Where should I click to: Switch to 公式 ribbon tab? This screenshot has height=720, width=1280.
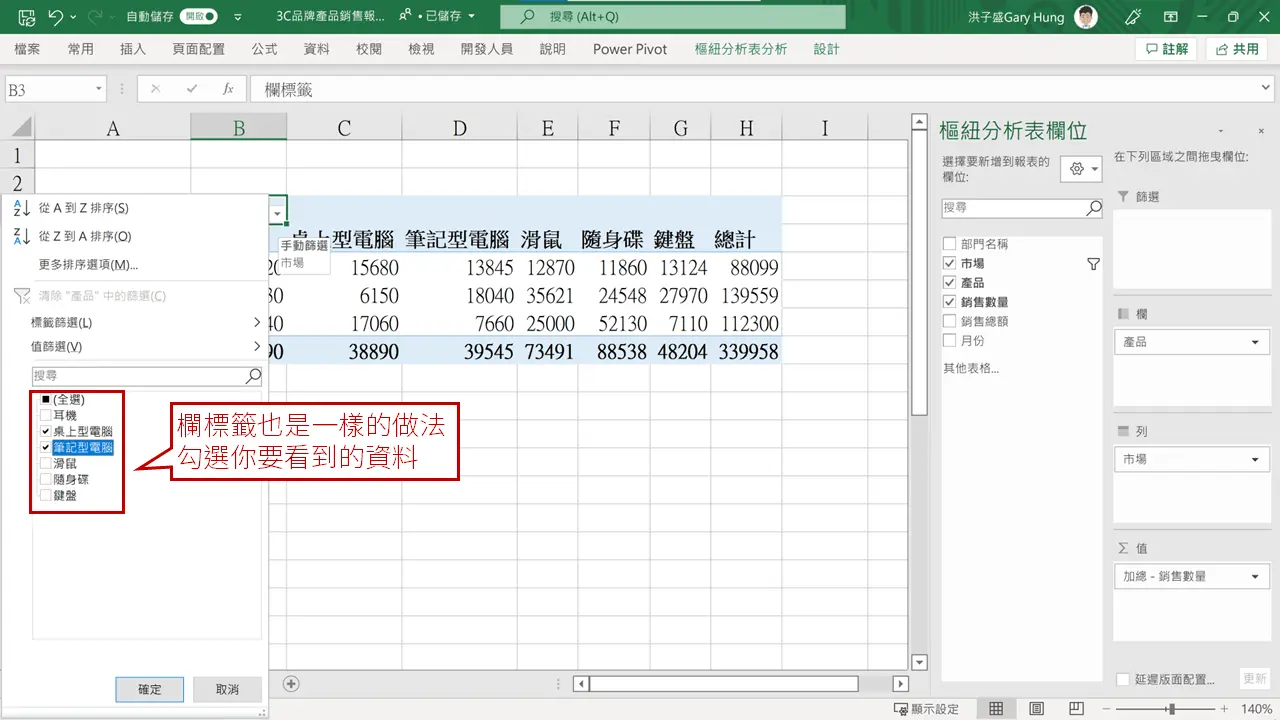tap(264, 49)
